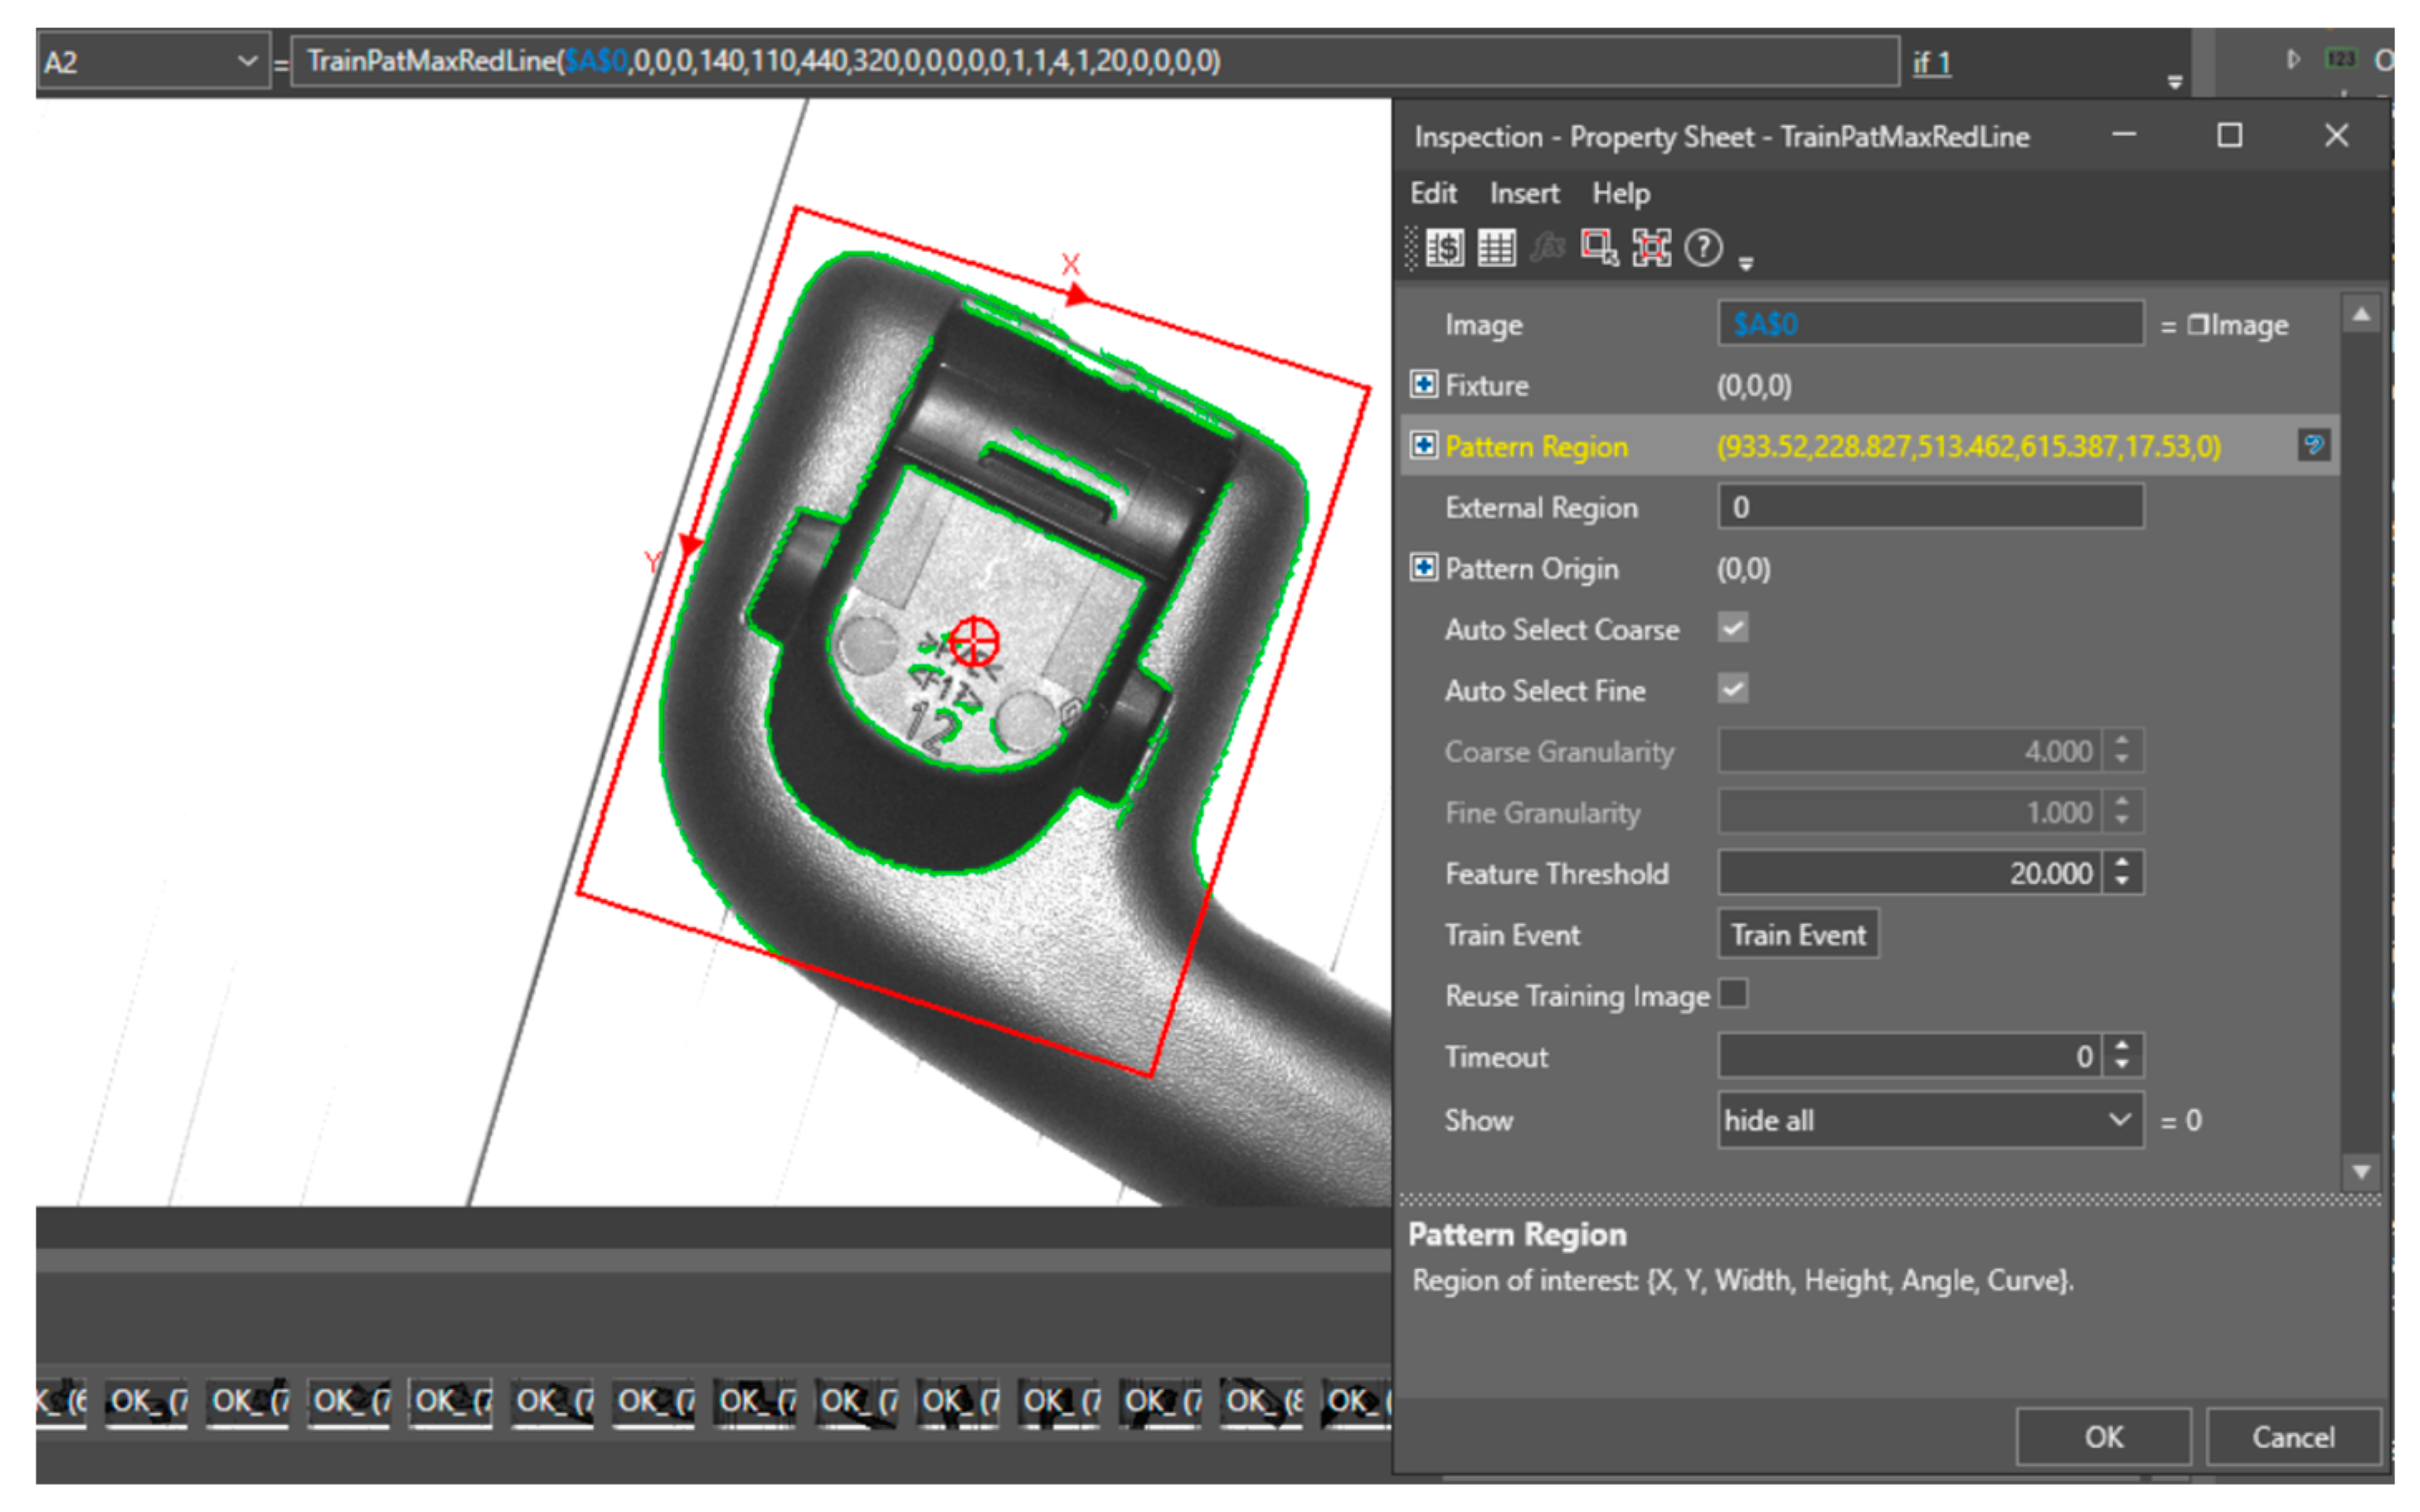
Task: Open the circled question mark help icon
Action: tap(1703, 248)
